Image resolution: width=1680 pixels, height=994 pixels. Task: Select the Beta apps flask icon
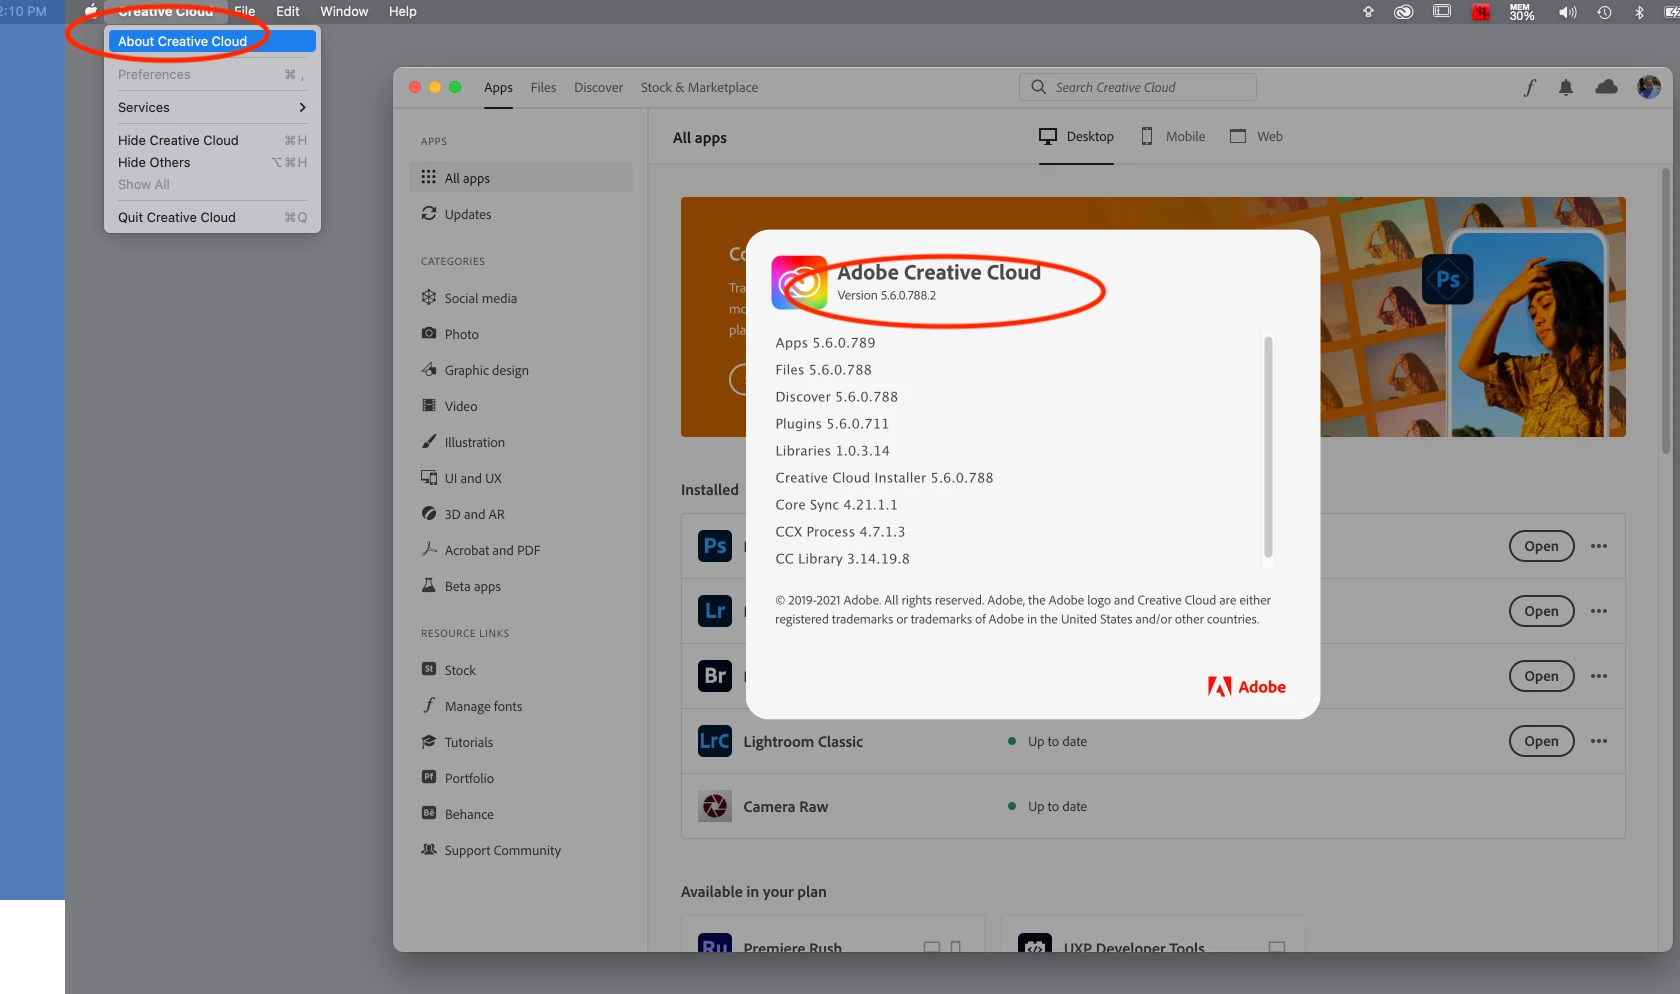click(x=428, y=585)
